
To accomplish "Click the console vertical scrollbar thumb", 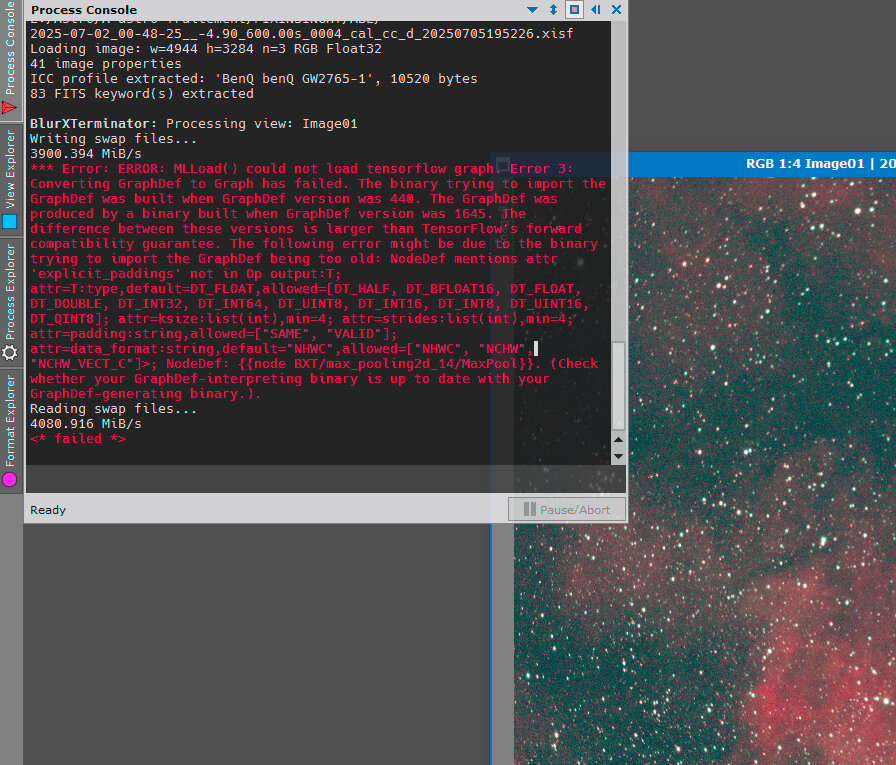I will pyautogui.click(x=618, y=386).
